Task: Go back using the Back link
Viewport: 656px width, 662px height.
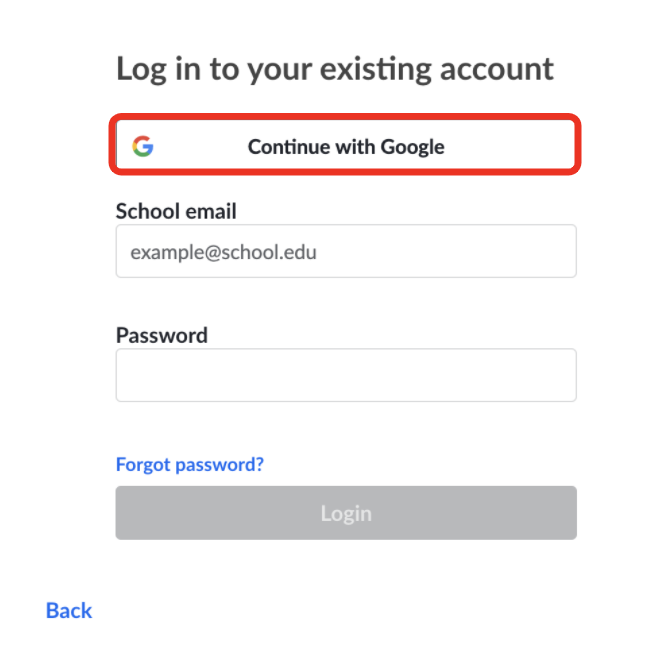Action: pos(69,610)
